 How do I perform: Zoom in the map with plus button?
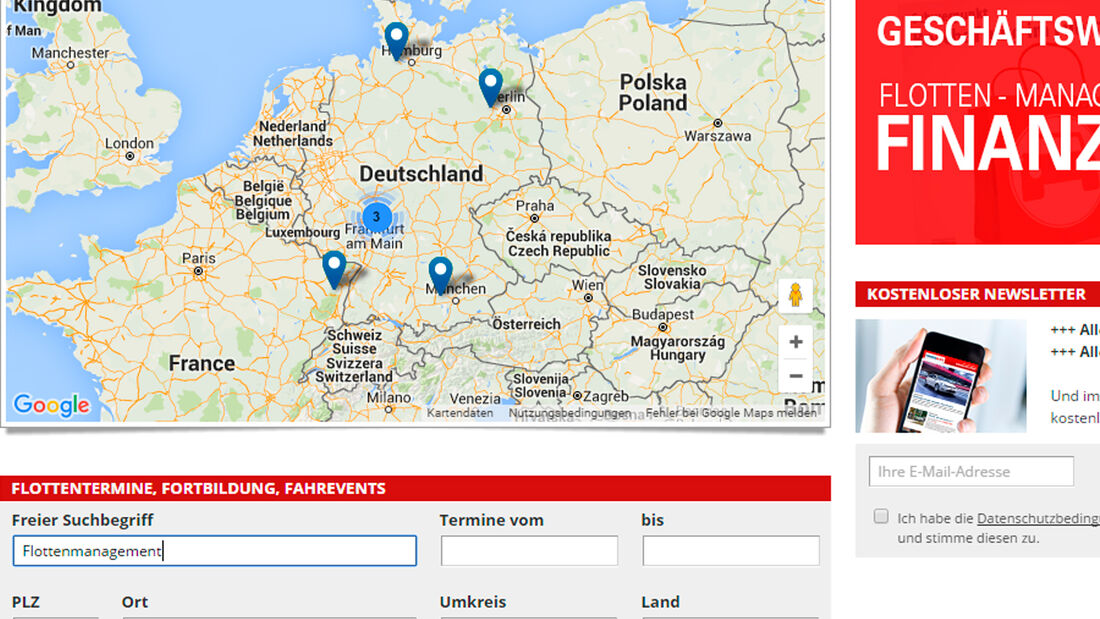(x=796, y=342)
